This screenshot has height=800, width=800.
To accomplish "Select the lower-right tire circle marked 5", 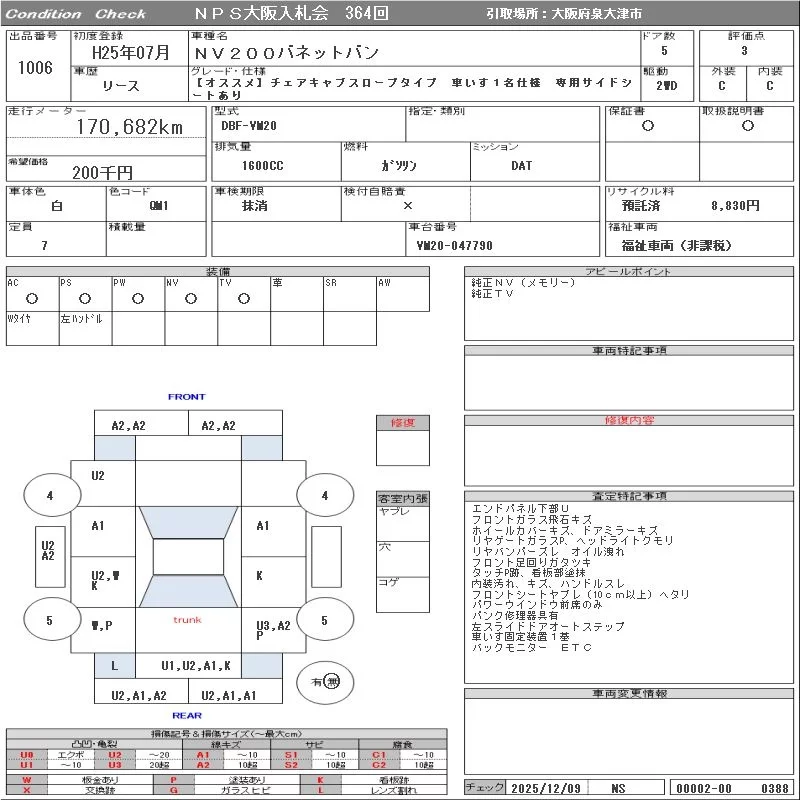I will [324, 621].
